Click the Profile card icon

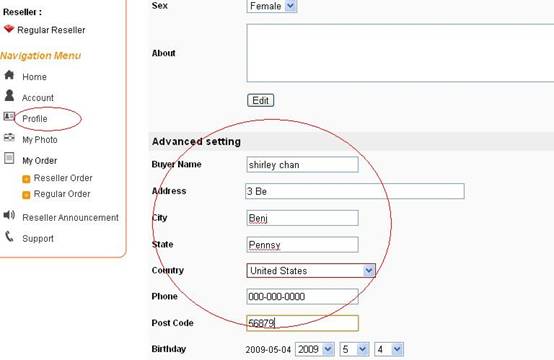pos(9,116)
